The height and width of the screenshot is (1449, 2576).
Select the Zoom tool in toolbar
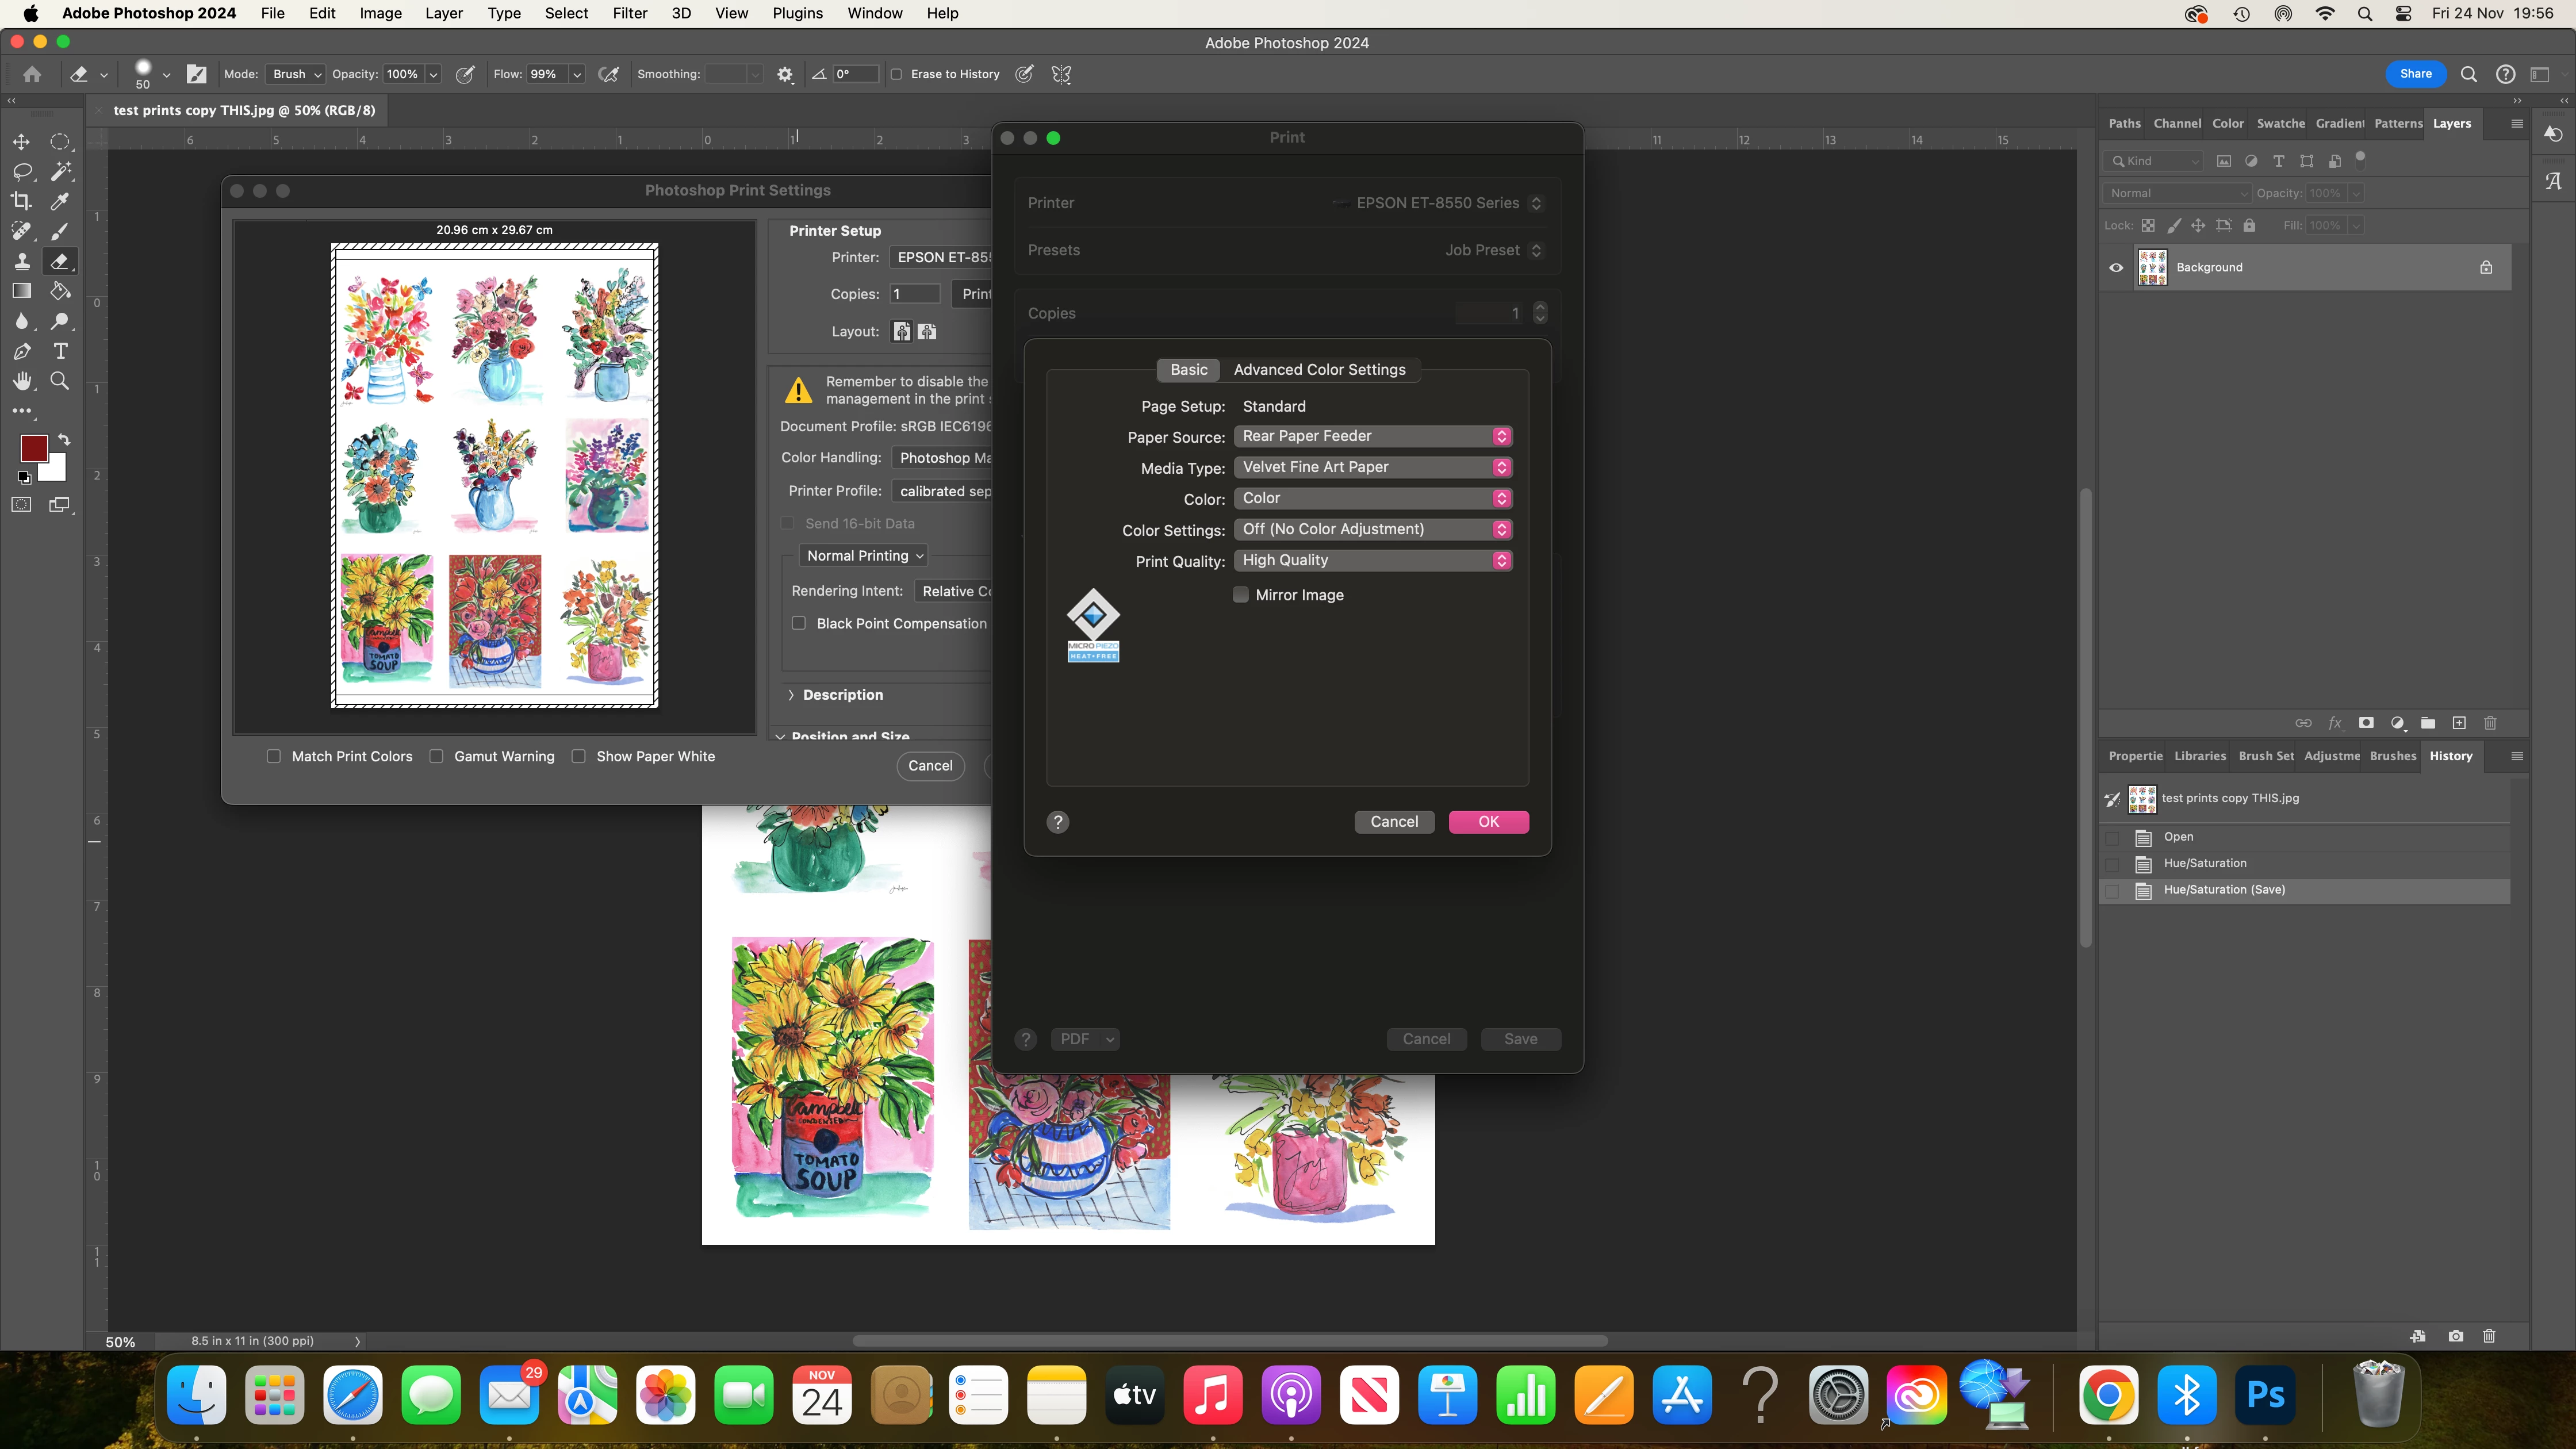[60, 381]
